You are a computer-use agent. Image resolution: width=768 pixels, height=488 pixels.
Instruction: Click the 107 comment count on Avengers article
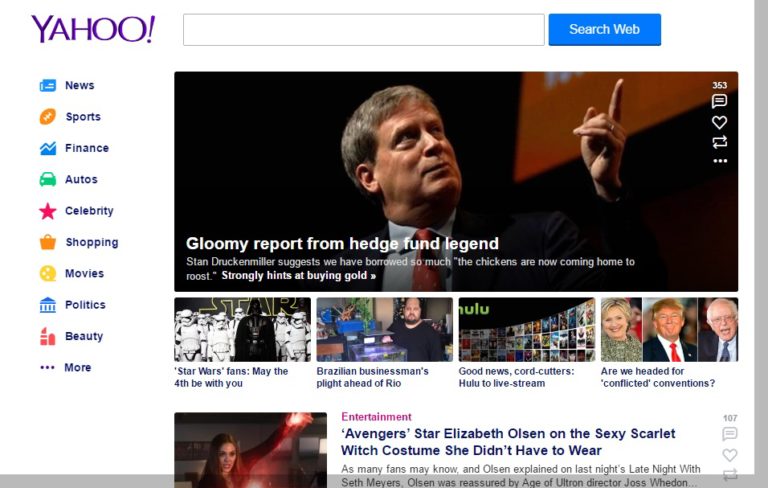pyautogui.click(x=730, y=418)
